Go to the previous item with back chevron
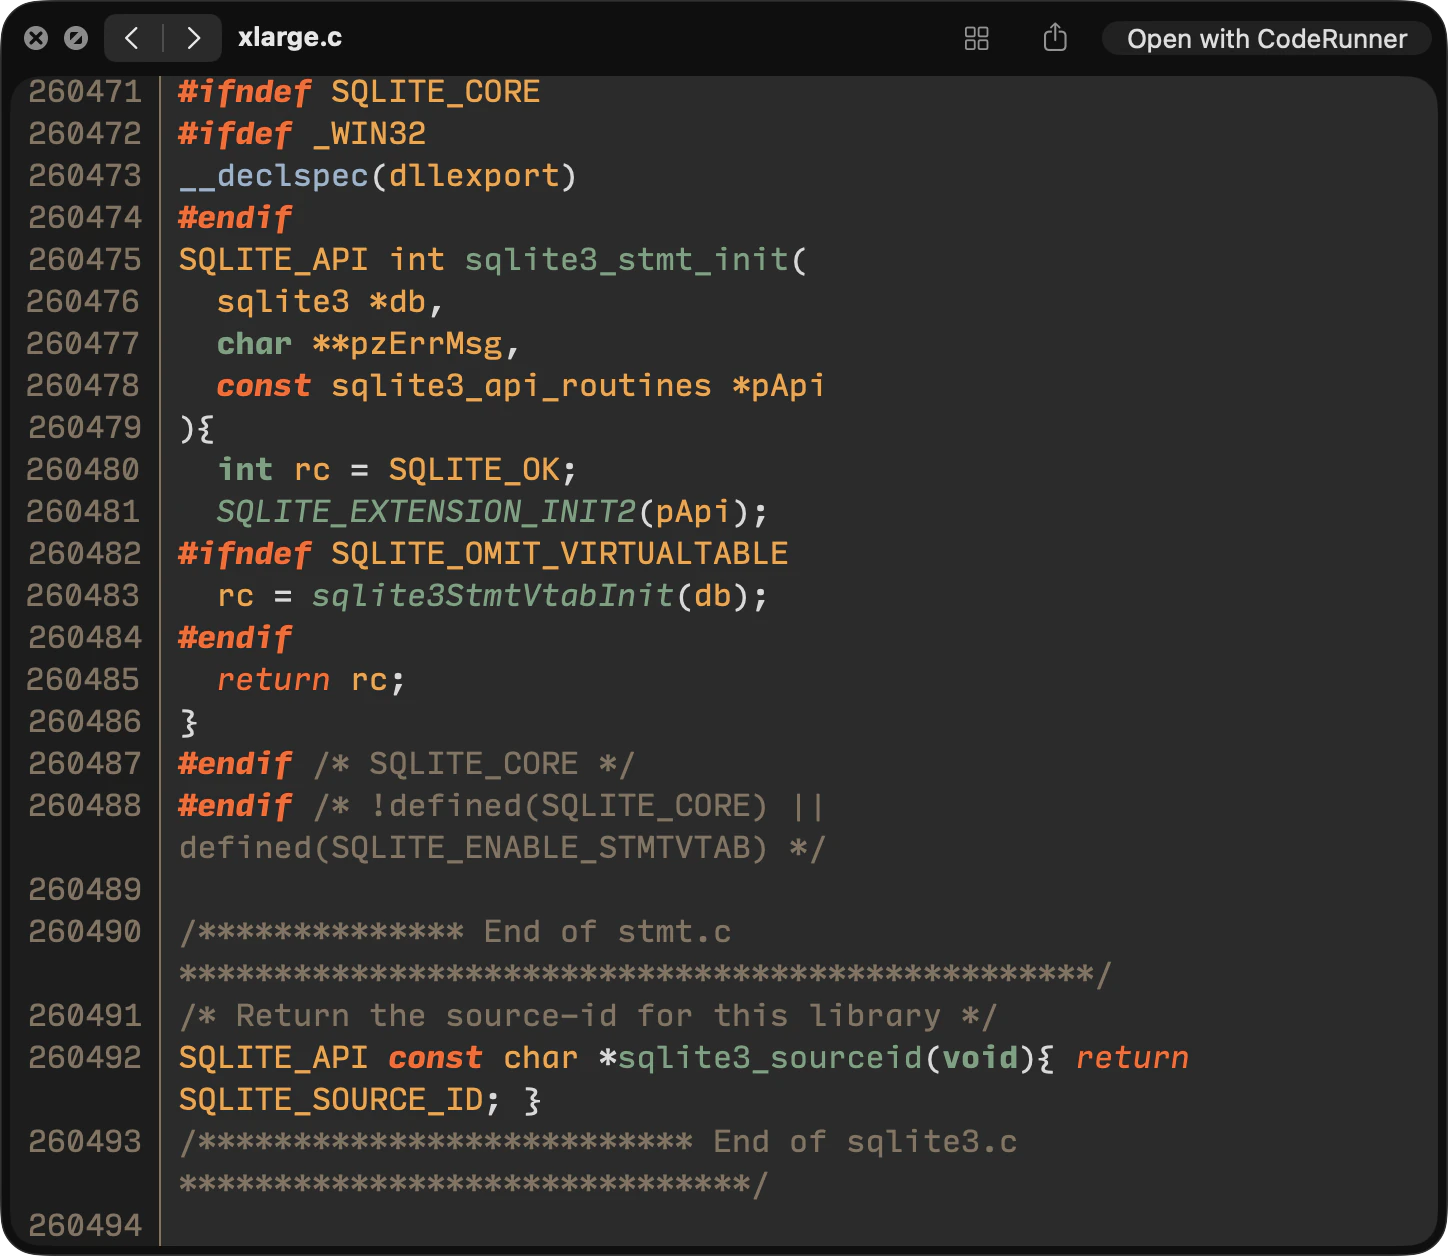The width and height of the screenshot is (1448, 1256). click(132, 38)
